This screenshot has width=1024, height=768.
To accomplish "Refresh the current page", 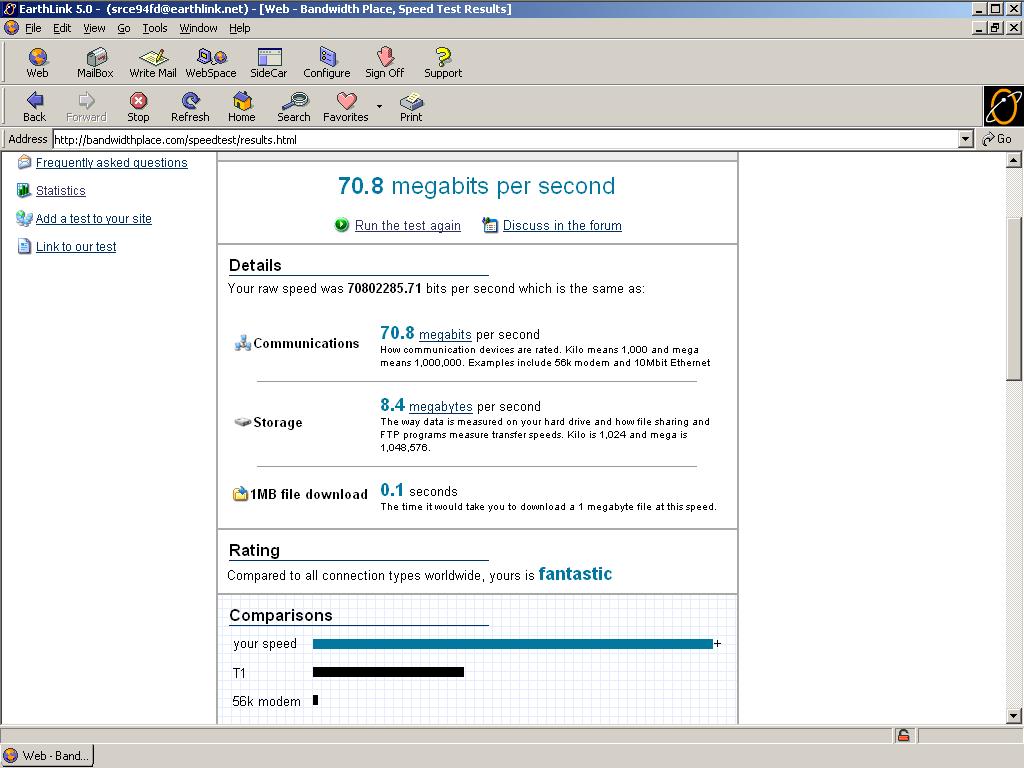I will click(x=190, y=106).
